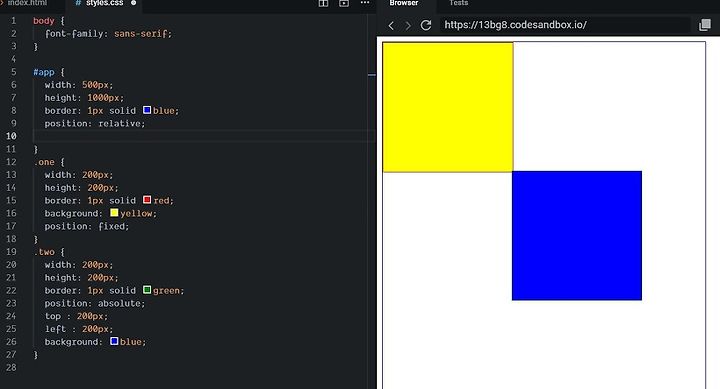Viewport: 720px width, 389px height.
Task: Open the editor more options ellipsis
Action: pyautogui.click(x=365, y=3)
